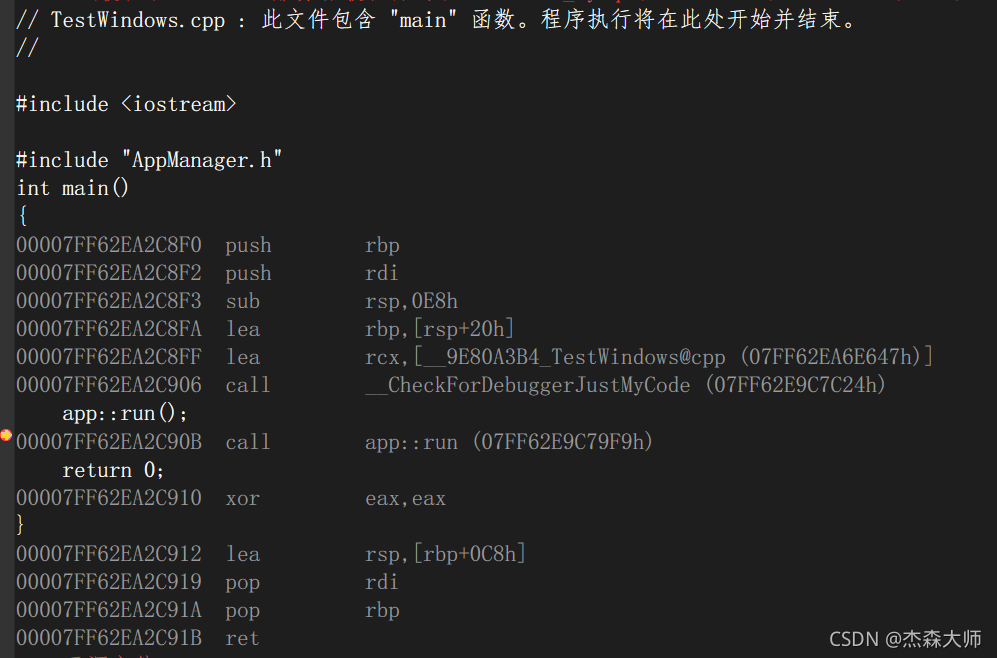The height and width of the screenshot is (658, 997).
Task: Select the pop rdi instruction line
Action: pos(207,582)
